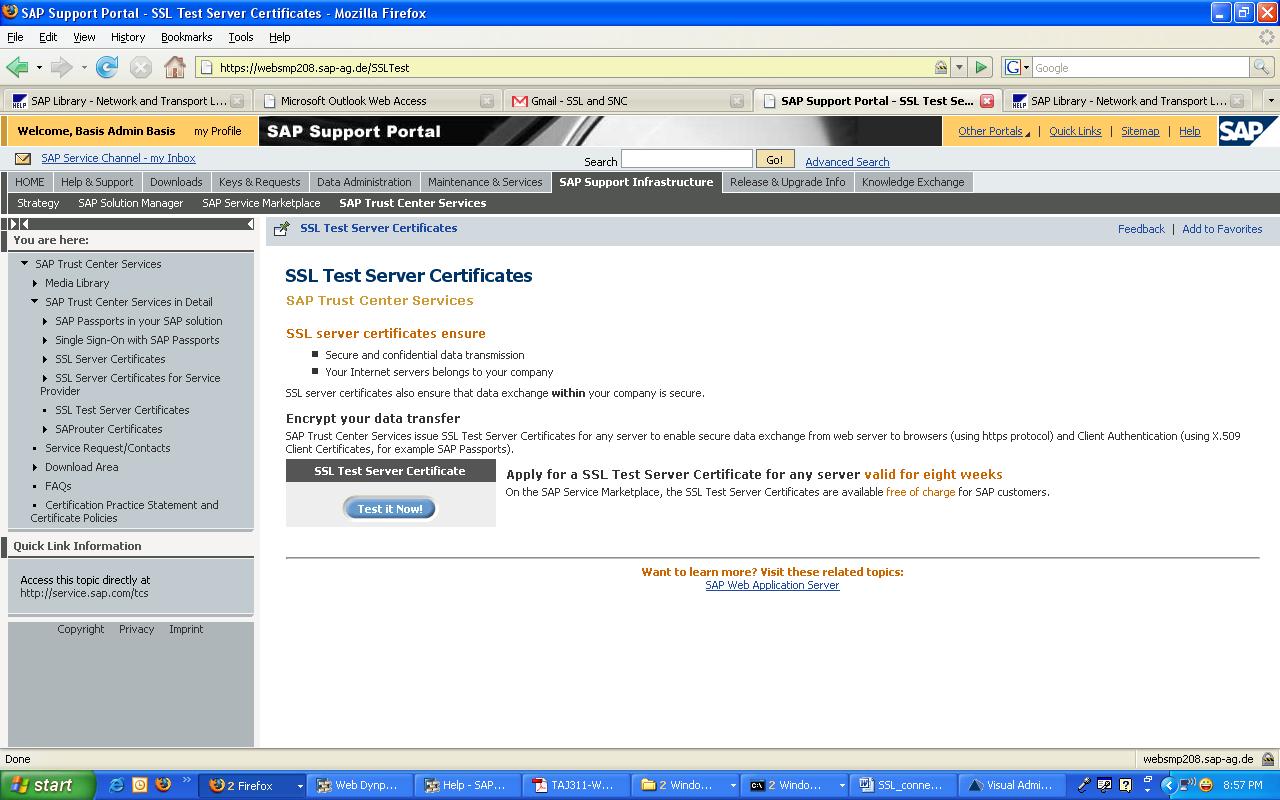Screen dimensions: 1280x800
Task: Click the Test it Now! button
Action: 390,508
